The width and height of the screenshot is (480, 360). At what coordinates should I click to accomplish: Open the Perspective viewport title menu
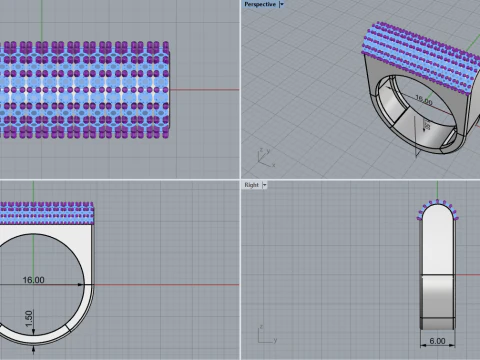(x=260, y=4)
